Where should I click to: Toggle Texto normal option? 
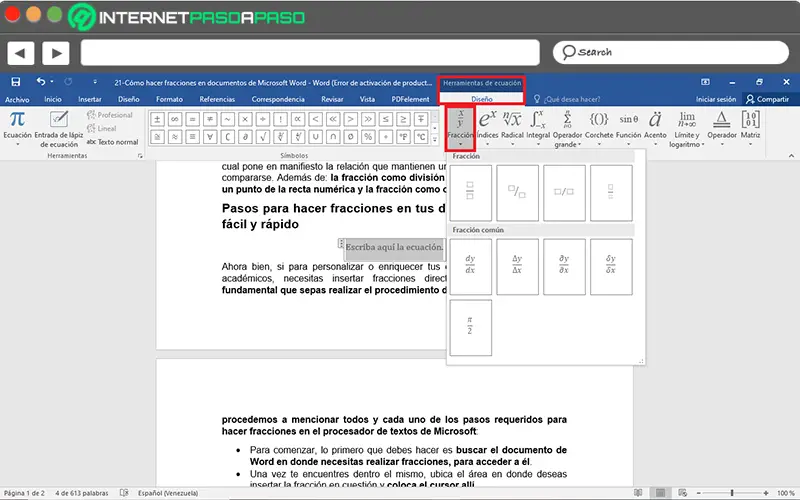click(112, 142)
